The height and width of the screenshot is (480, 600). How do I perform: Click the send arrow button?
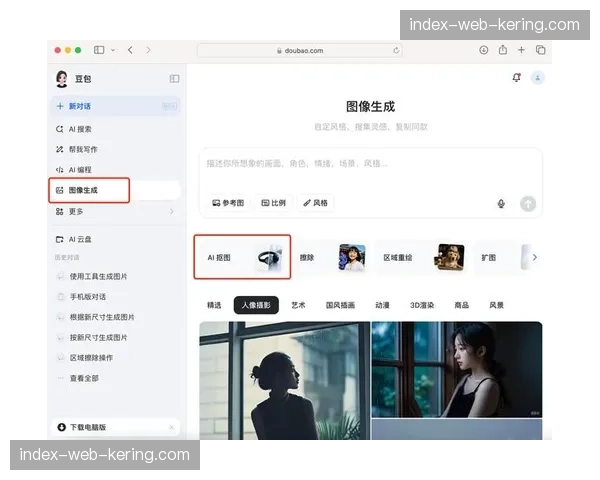[x=528, y=204]
